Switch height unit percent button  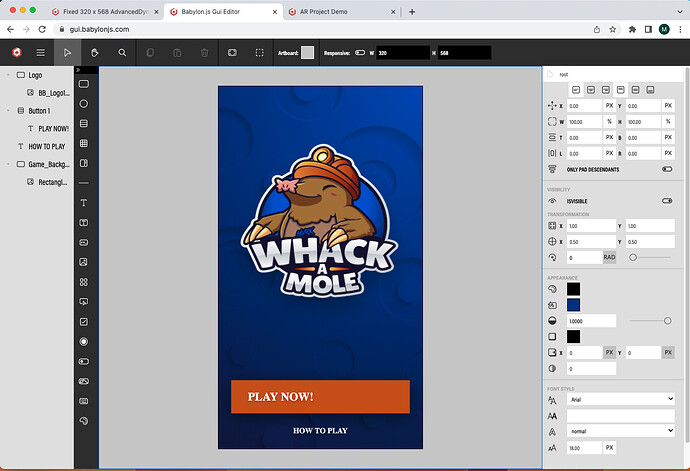coord(668,121)
